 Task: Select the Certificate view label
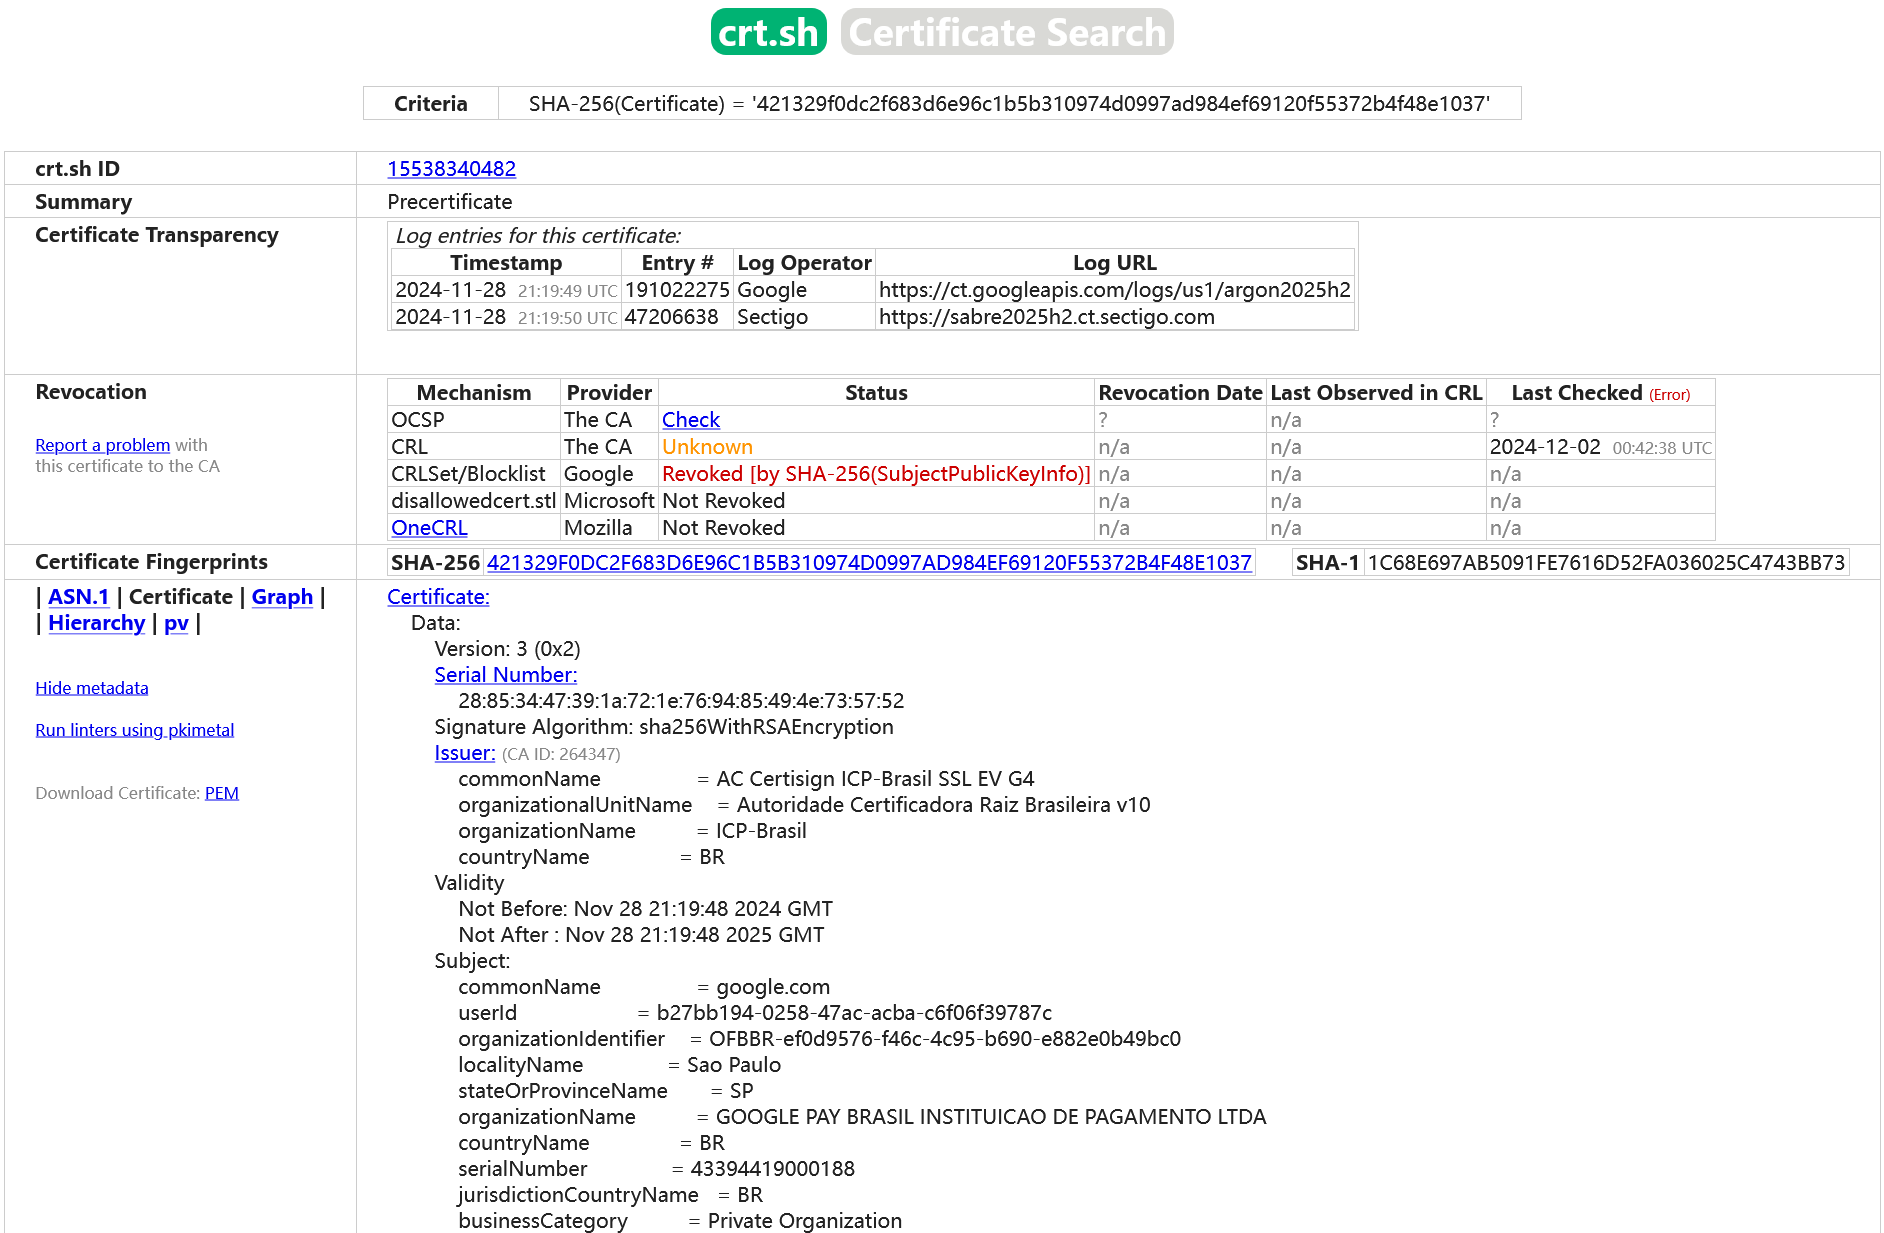[x=180, y=597]
